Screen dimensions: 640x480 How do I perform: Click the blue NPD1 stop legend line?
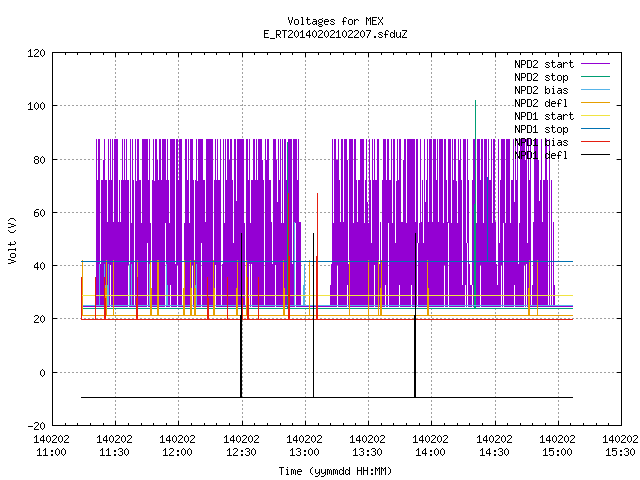[595, 129]
